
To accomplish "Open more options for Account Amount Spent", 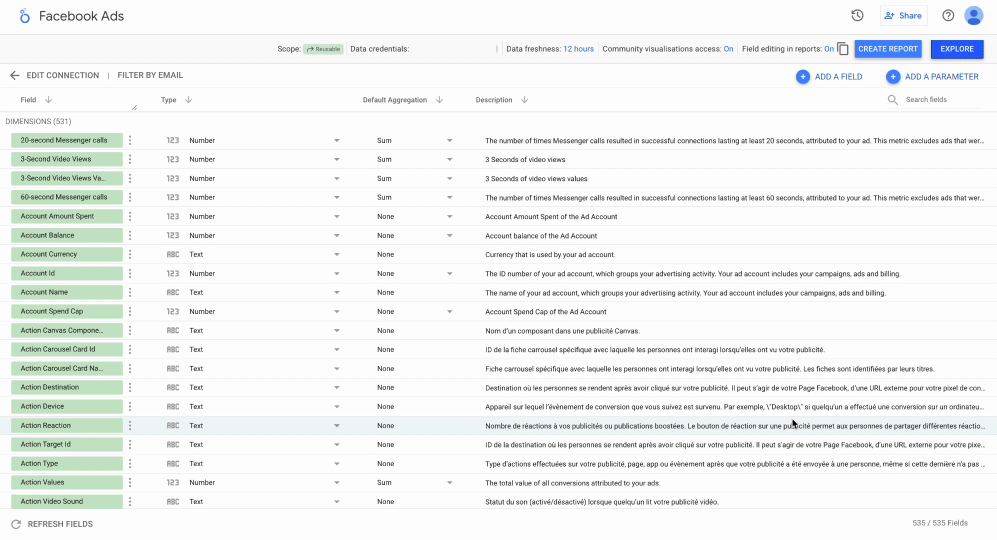I will (130, 216).
